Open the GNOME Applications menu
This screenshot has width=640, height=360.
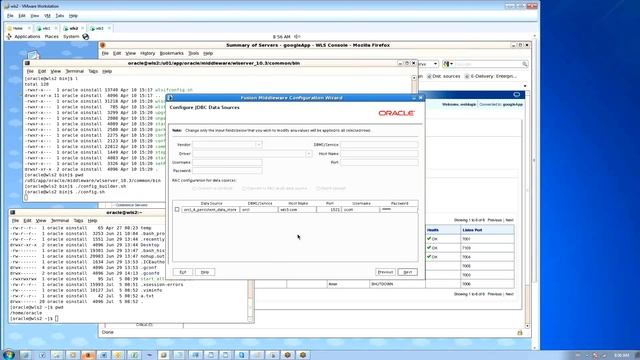click(x=27, y=37)
